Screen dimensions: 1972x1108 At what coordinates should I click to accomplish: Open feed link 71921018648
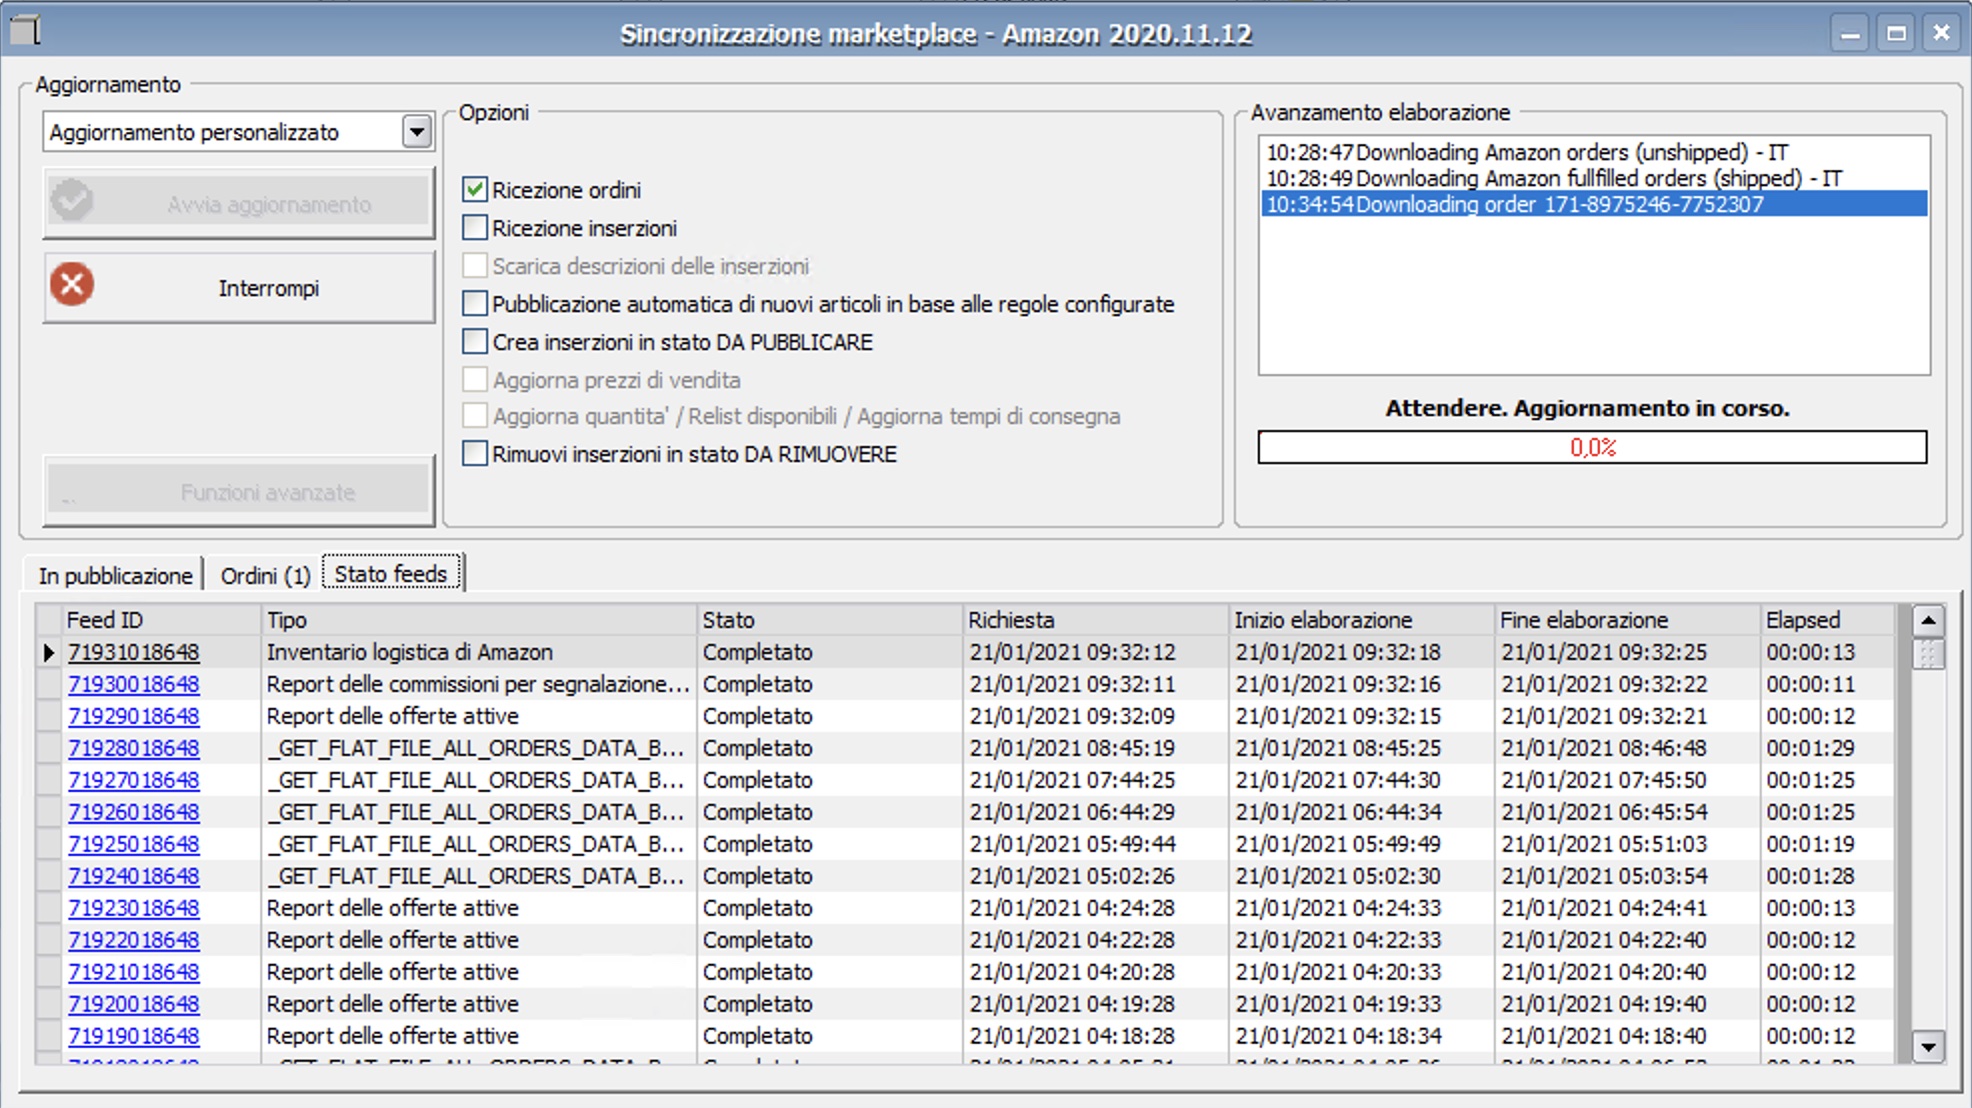(133, 972)
